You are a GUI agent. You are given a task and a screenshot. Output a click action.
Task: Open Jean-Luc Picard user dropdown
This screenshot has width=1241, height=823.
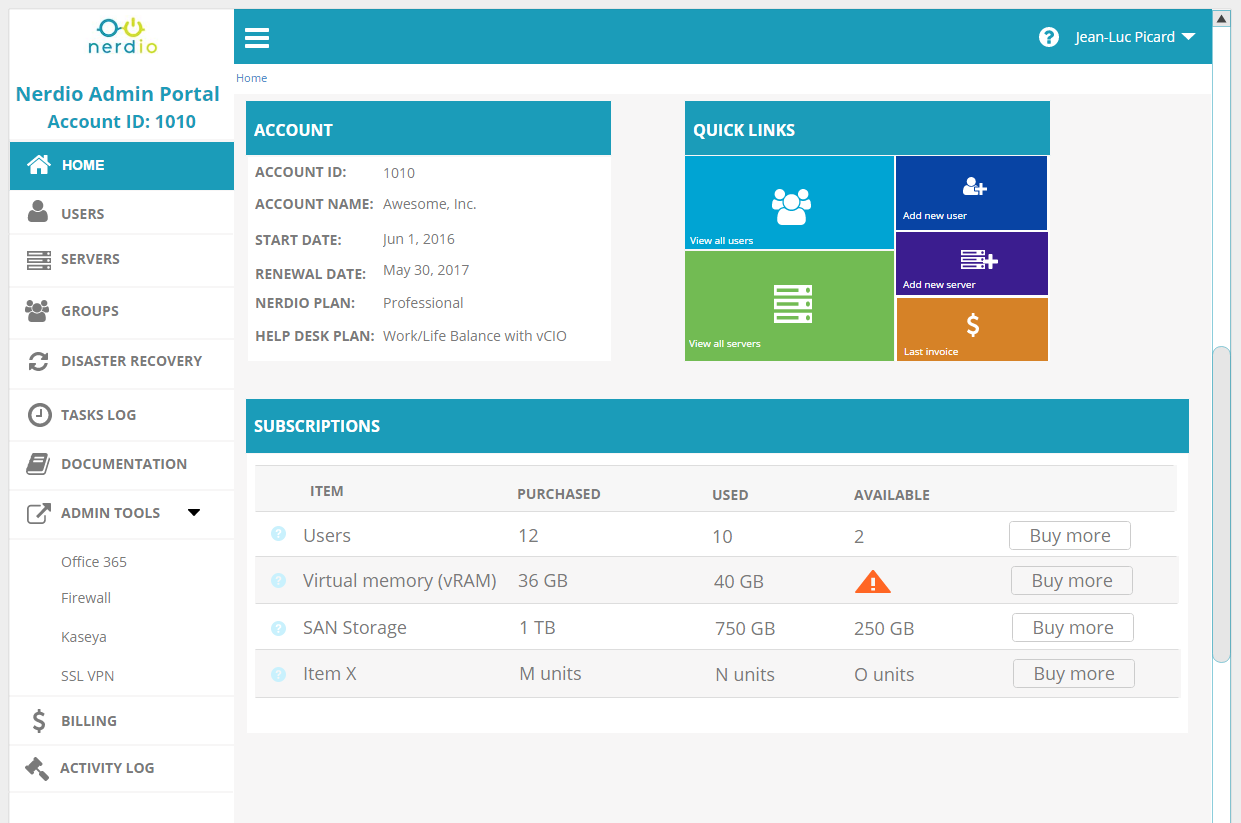tap(1135, 38)
